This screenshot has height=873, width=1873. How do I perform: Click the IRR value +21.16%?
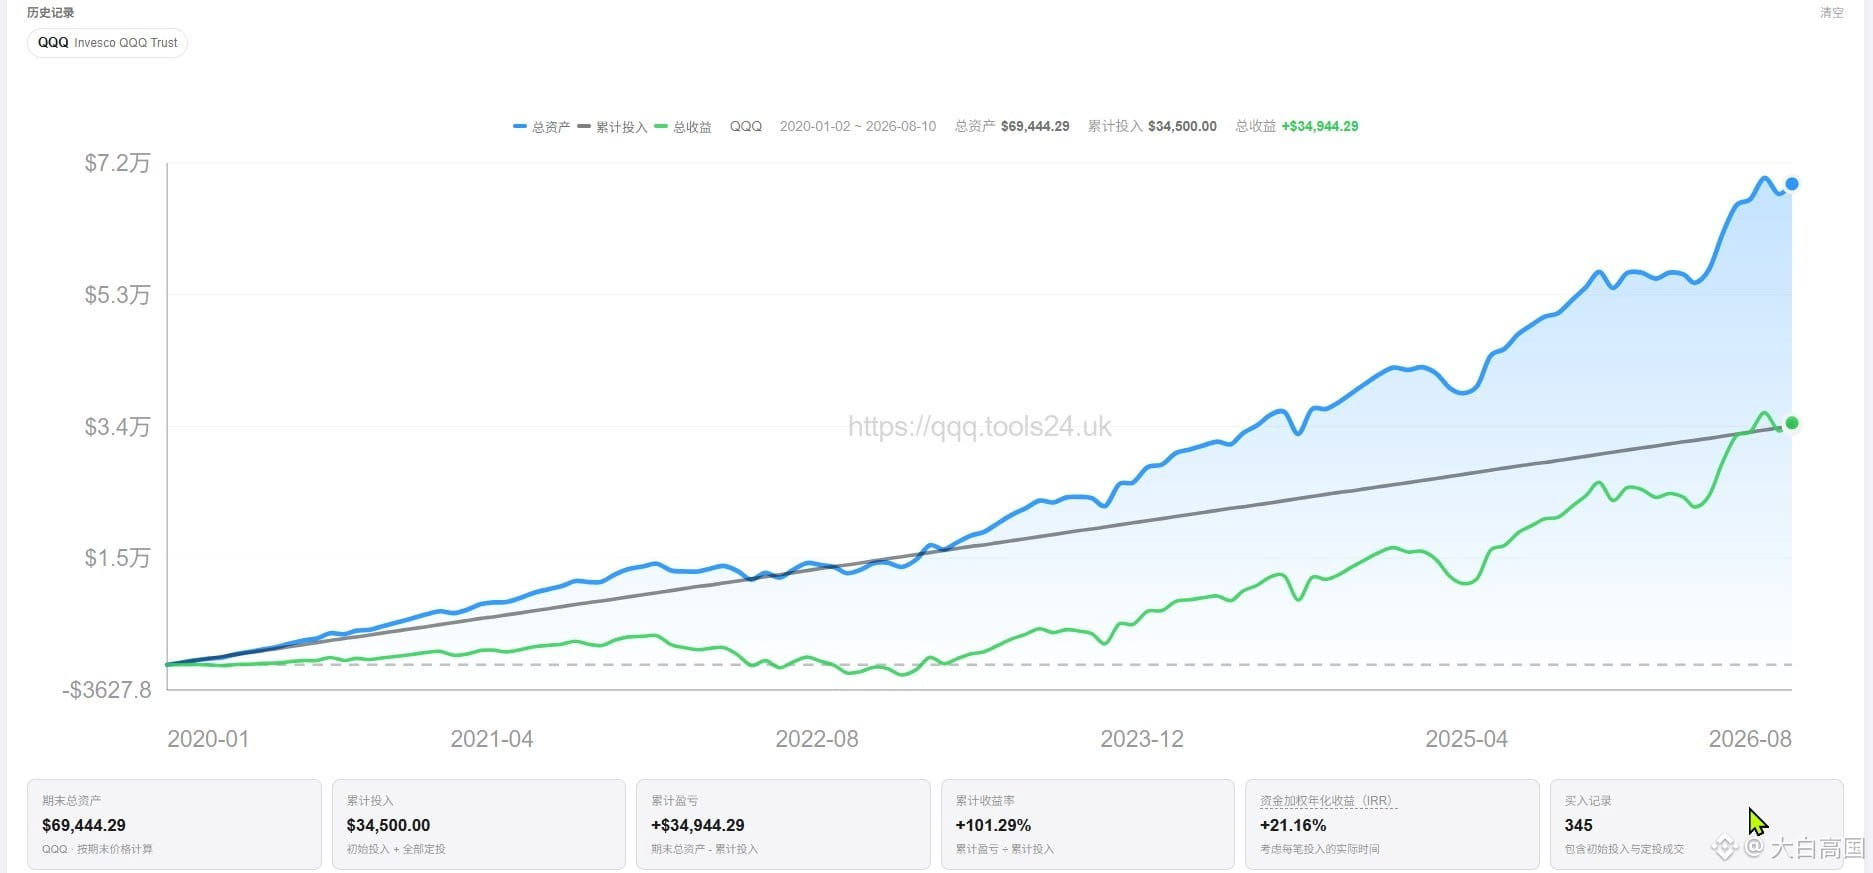1293,825
